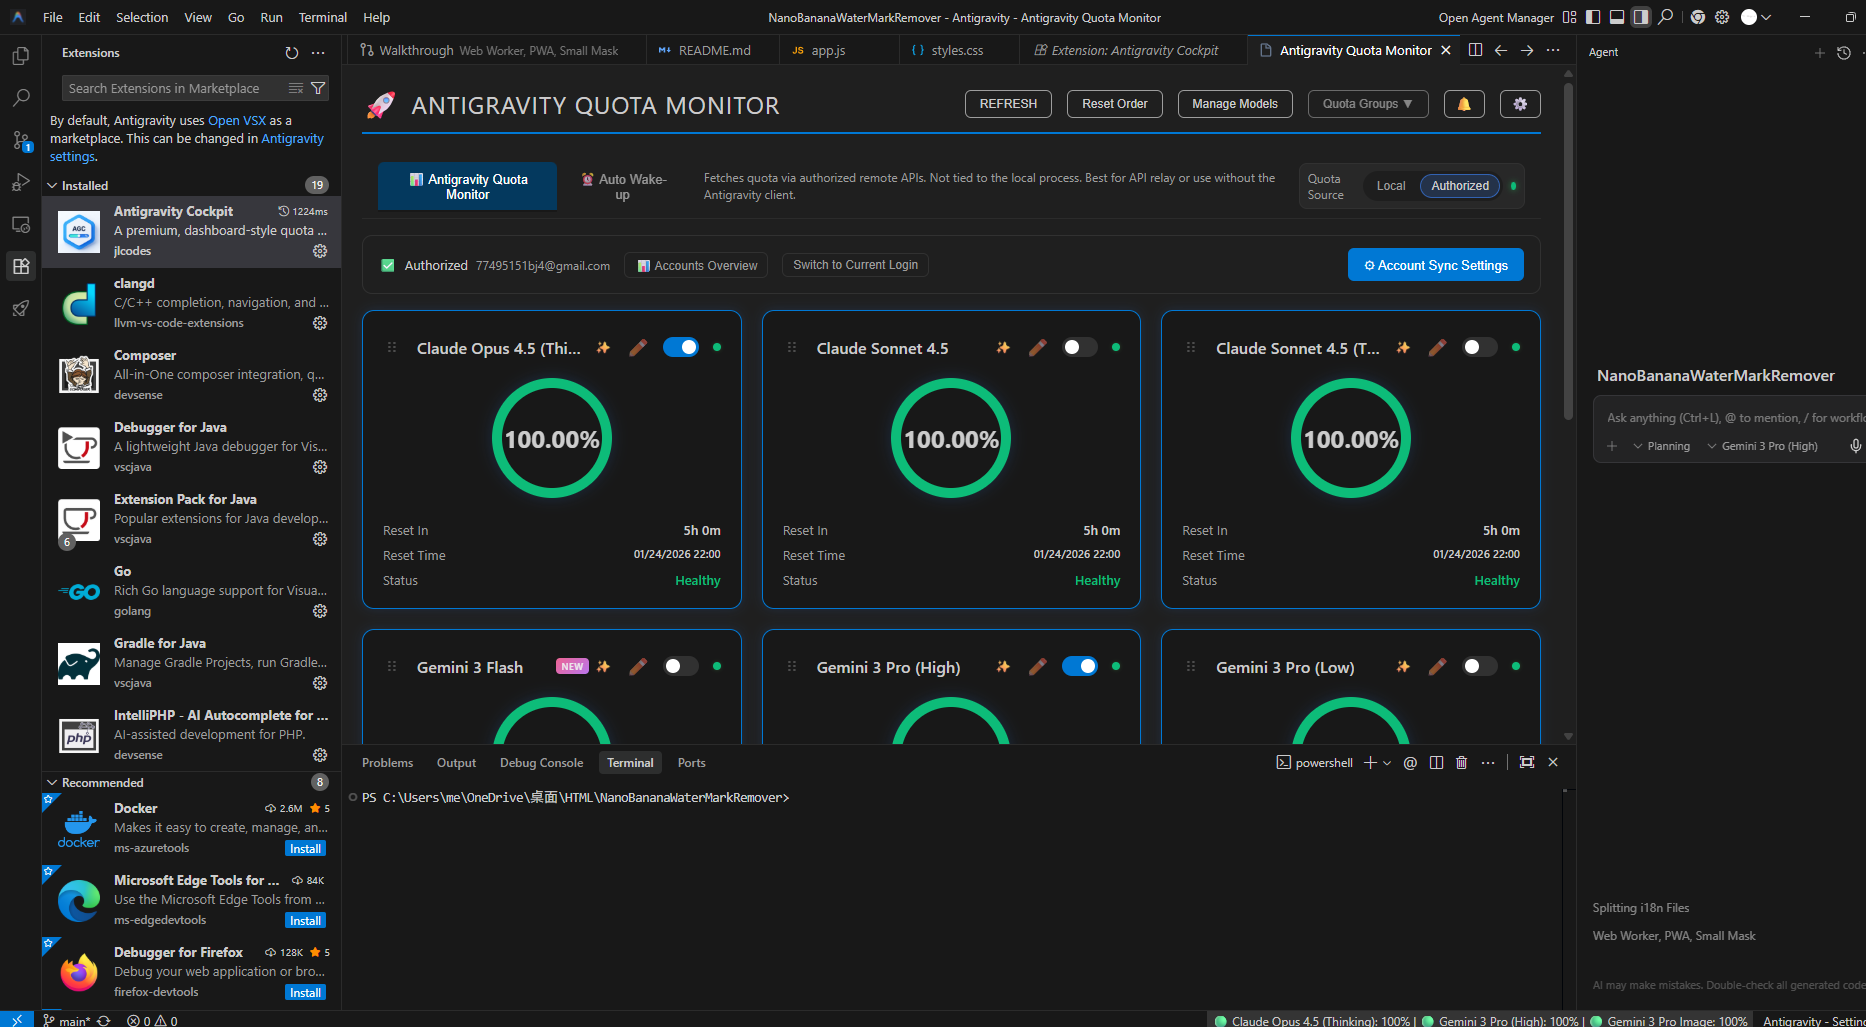Click the filter extensions funnel icon
Screen dimensions: 1866x1027
click(x=318, y=88)
